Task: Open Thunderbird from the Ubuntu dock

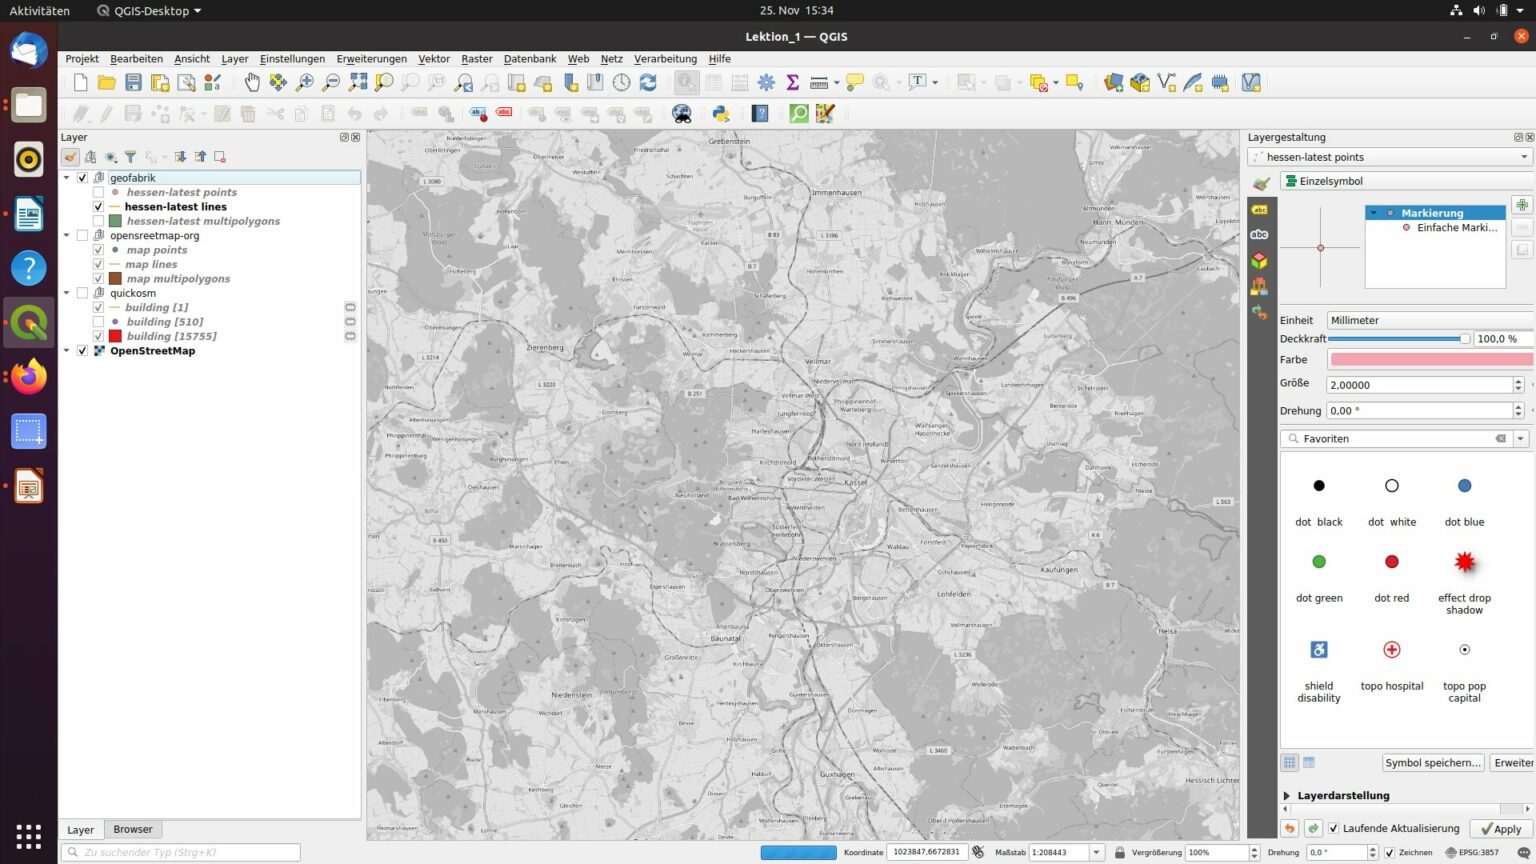Action: coord(29,50)
